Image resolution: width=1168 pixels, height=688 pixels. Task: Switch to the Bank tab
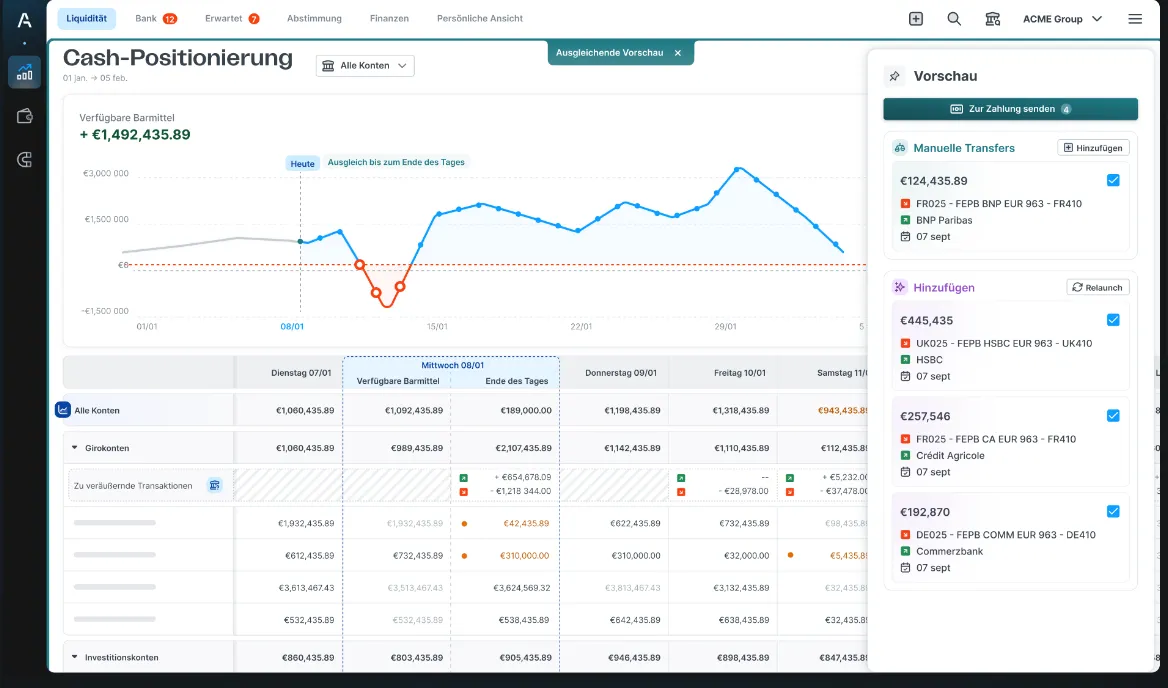tap(156, 18)
